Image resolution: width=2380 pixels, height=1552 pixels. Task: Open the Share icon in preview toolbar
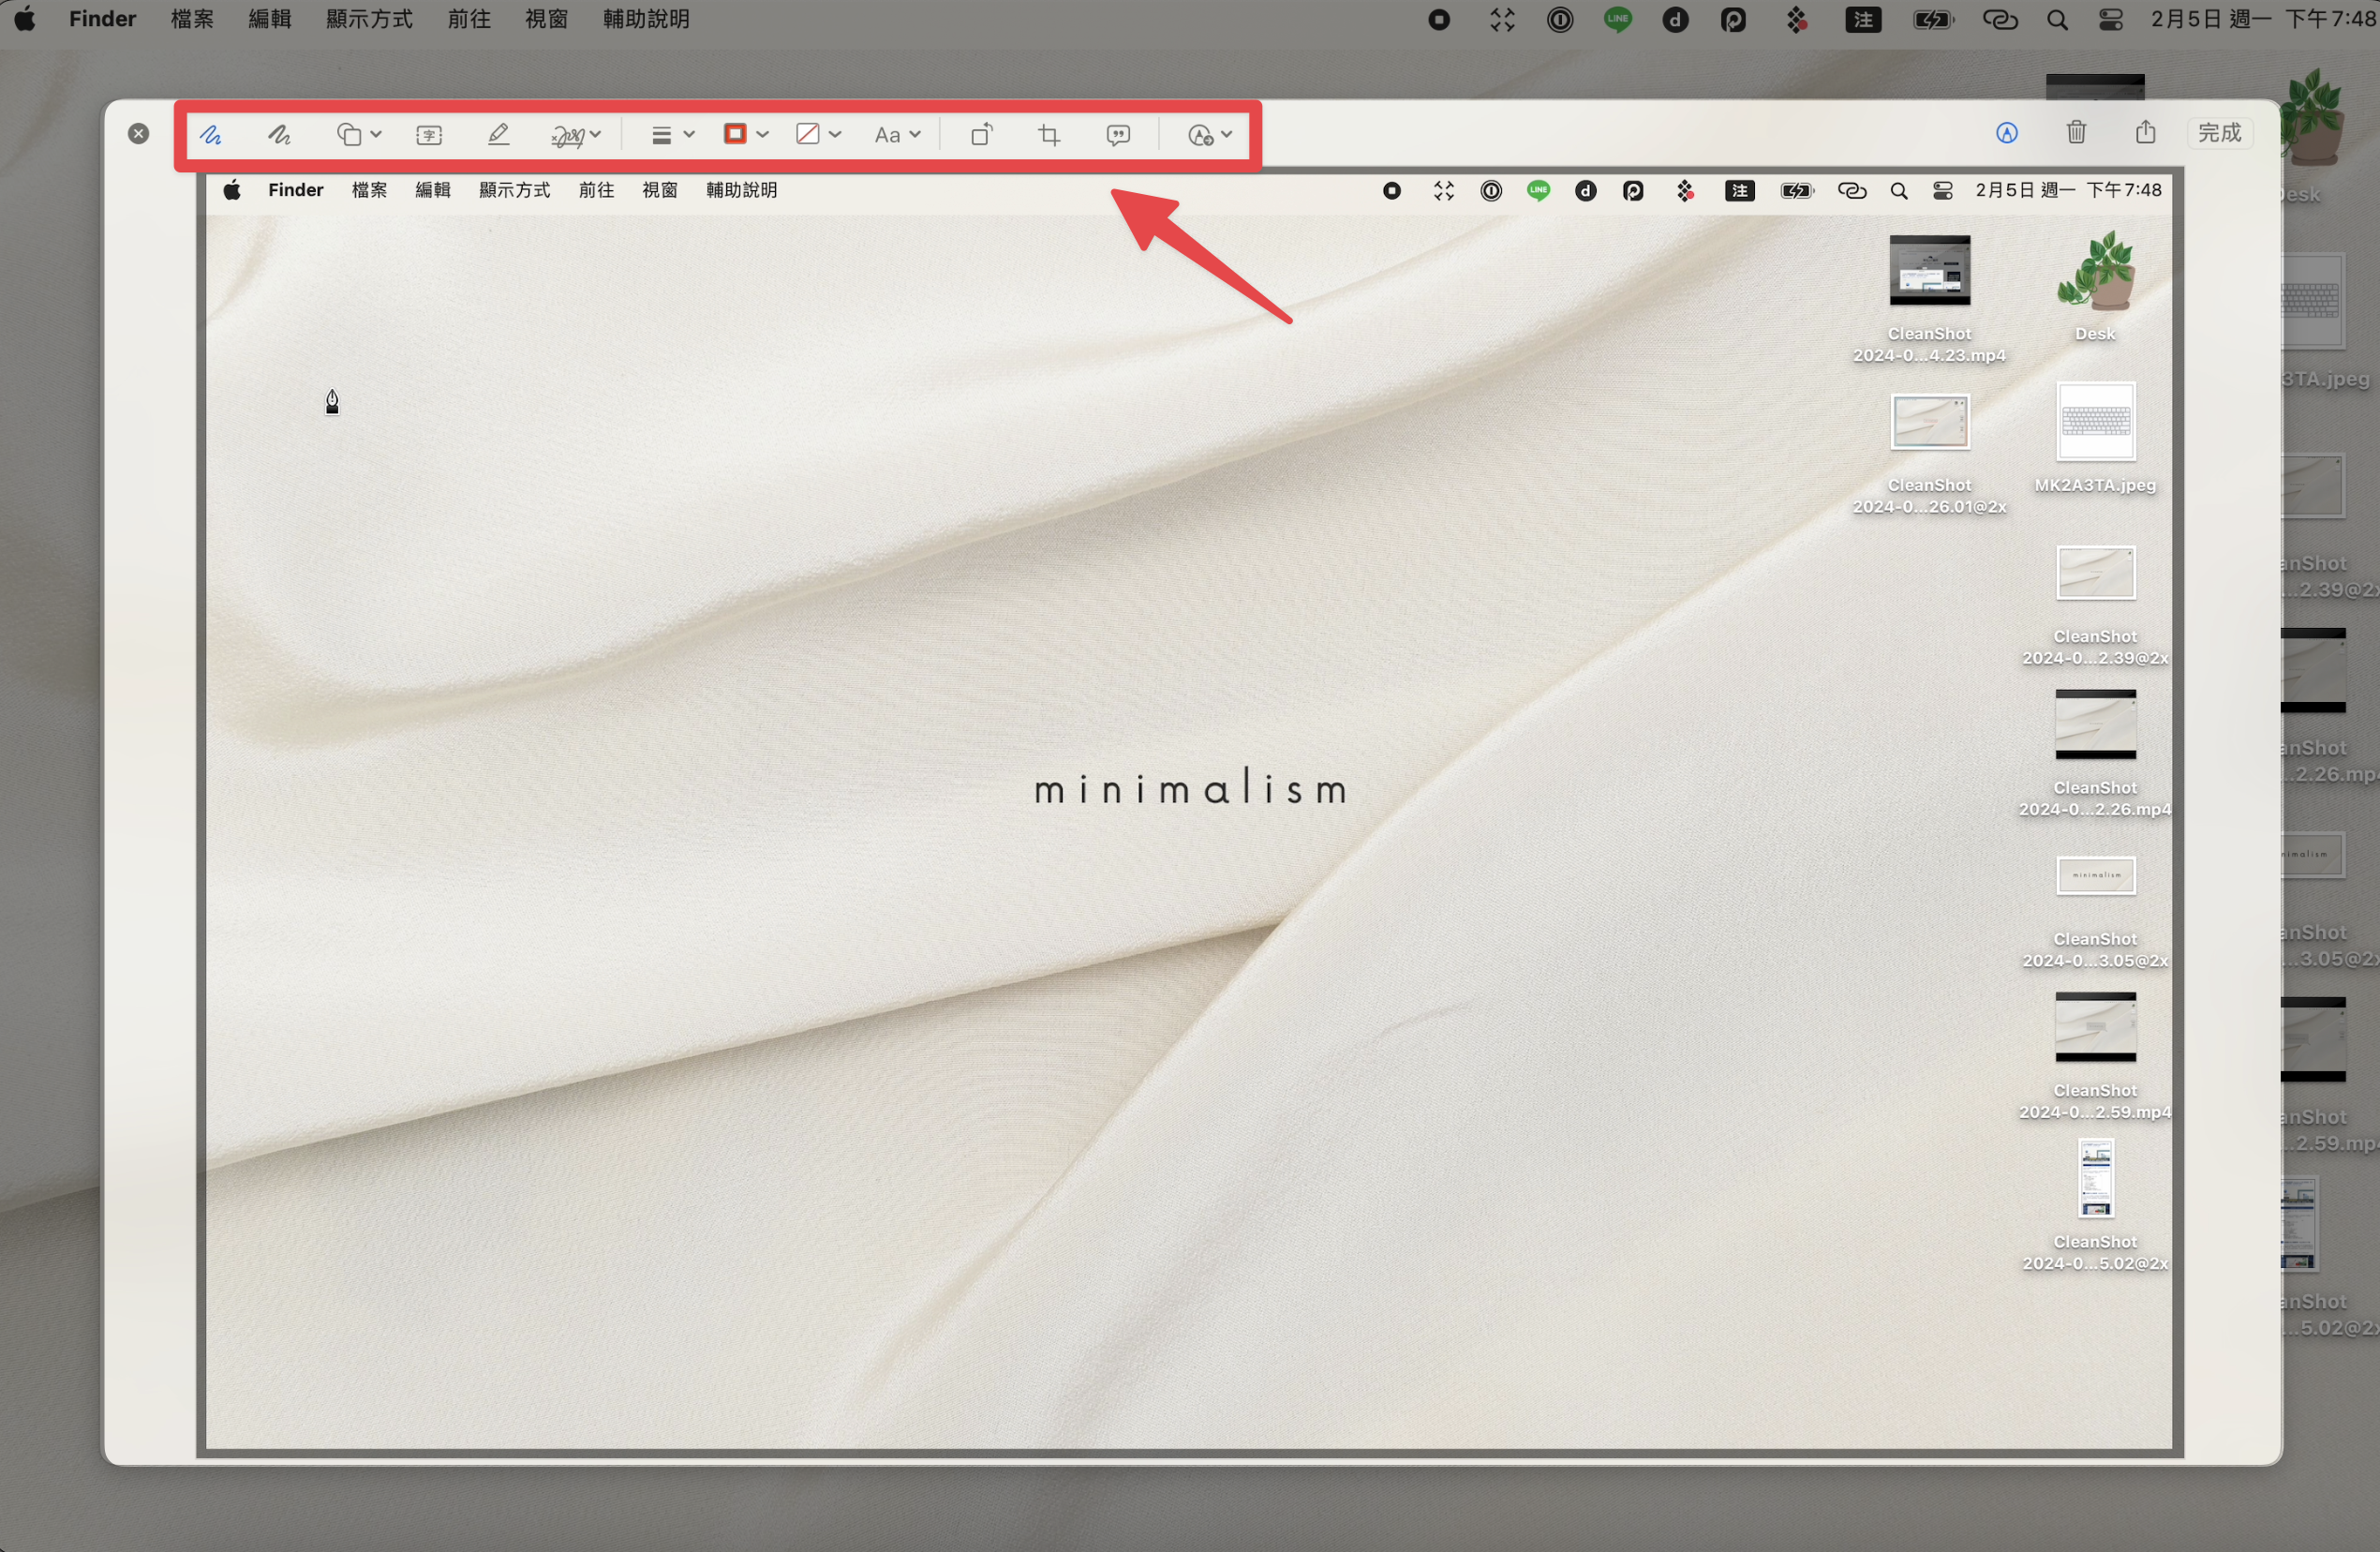coord(2145,132)
